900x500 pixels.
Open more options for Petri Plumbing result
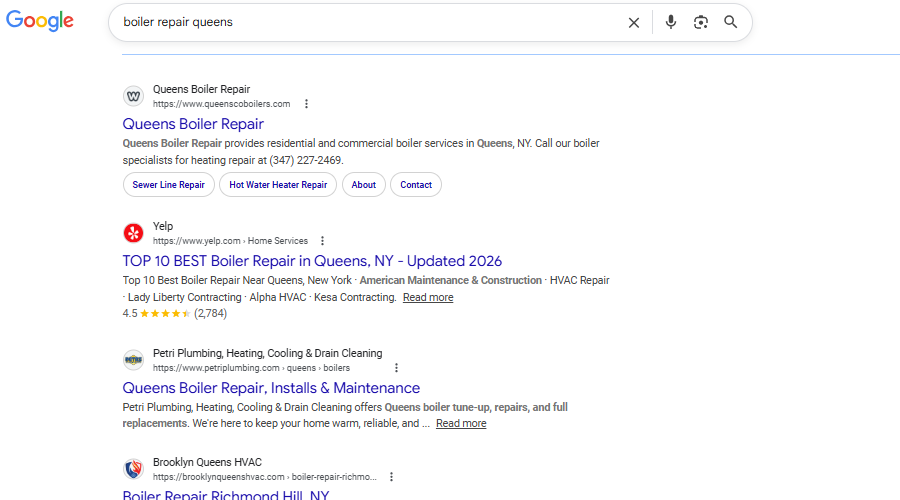coord(396,368)
